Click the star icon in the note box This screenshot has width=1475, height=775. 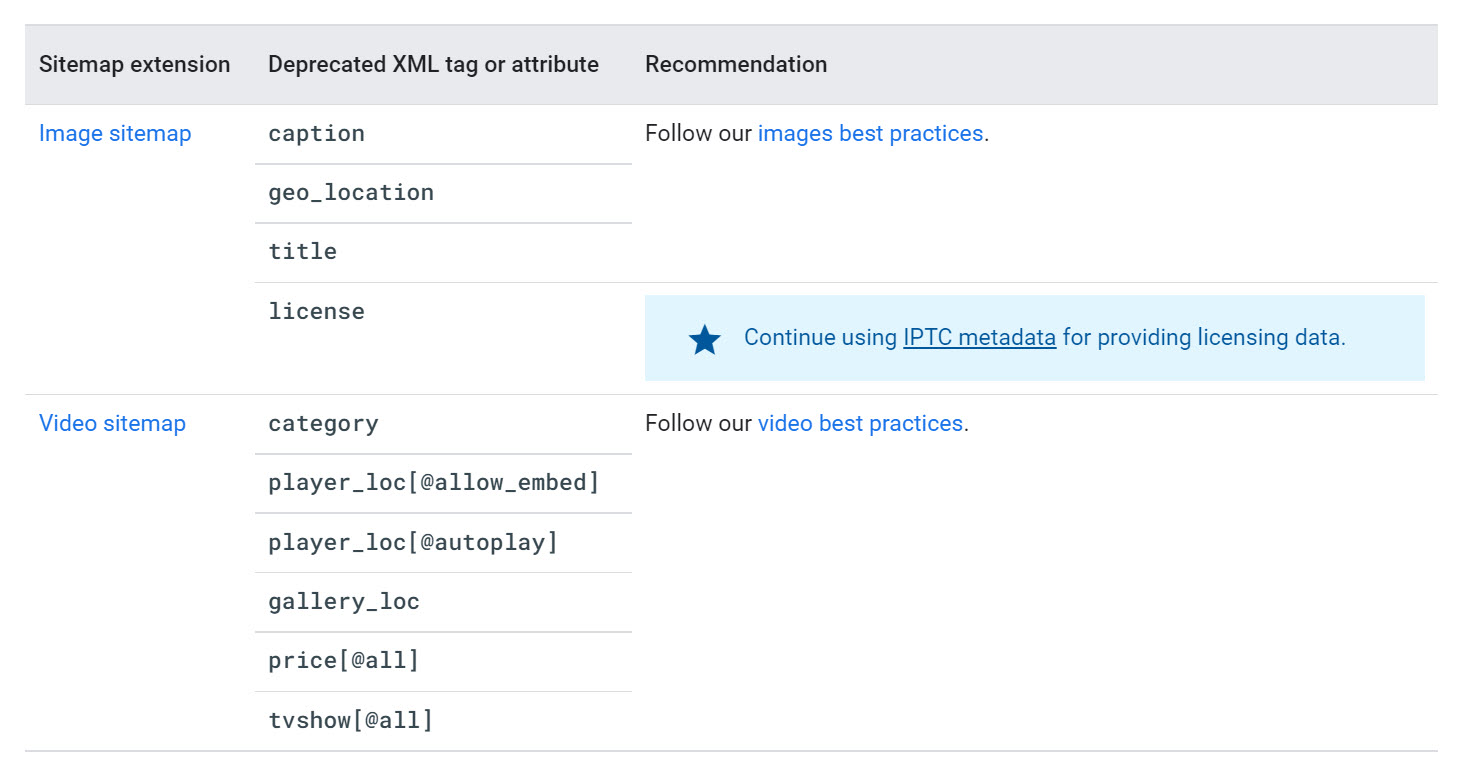pos(705,339)
